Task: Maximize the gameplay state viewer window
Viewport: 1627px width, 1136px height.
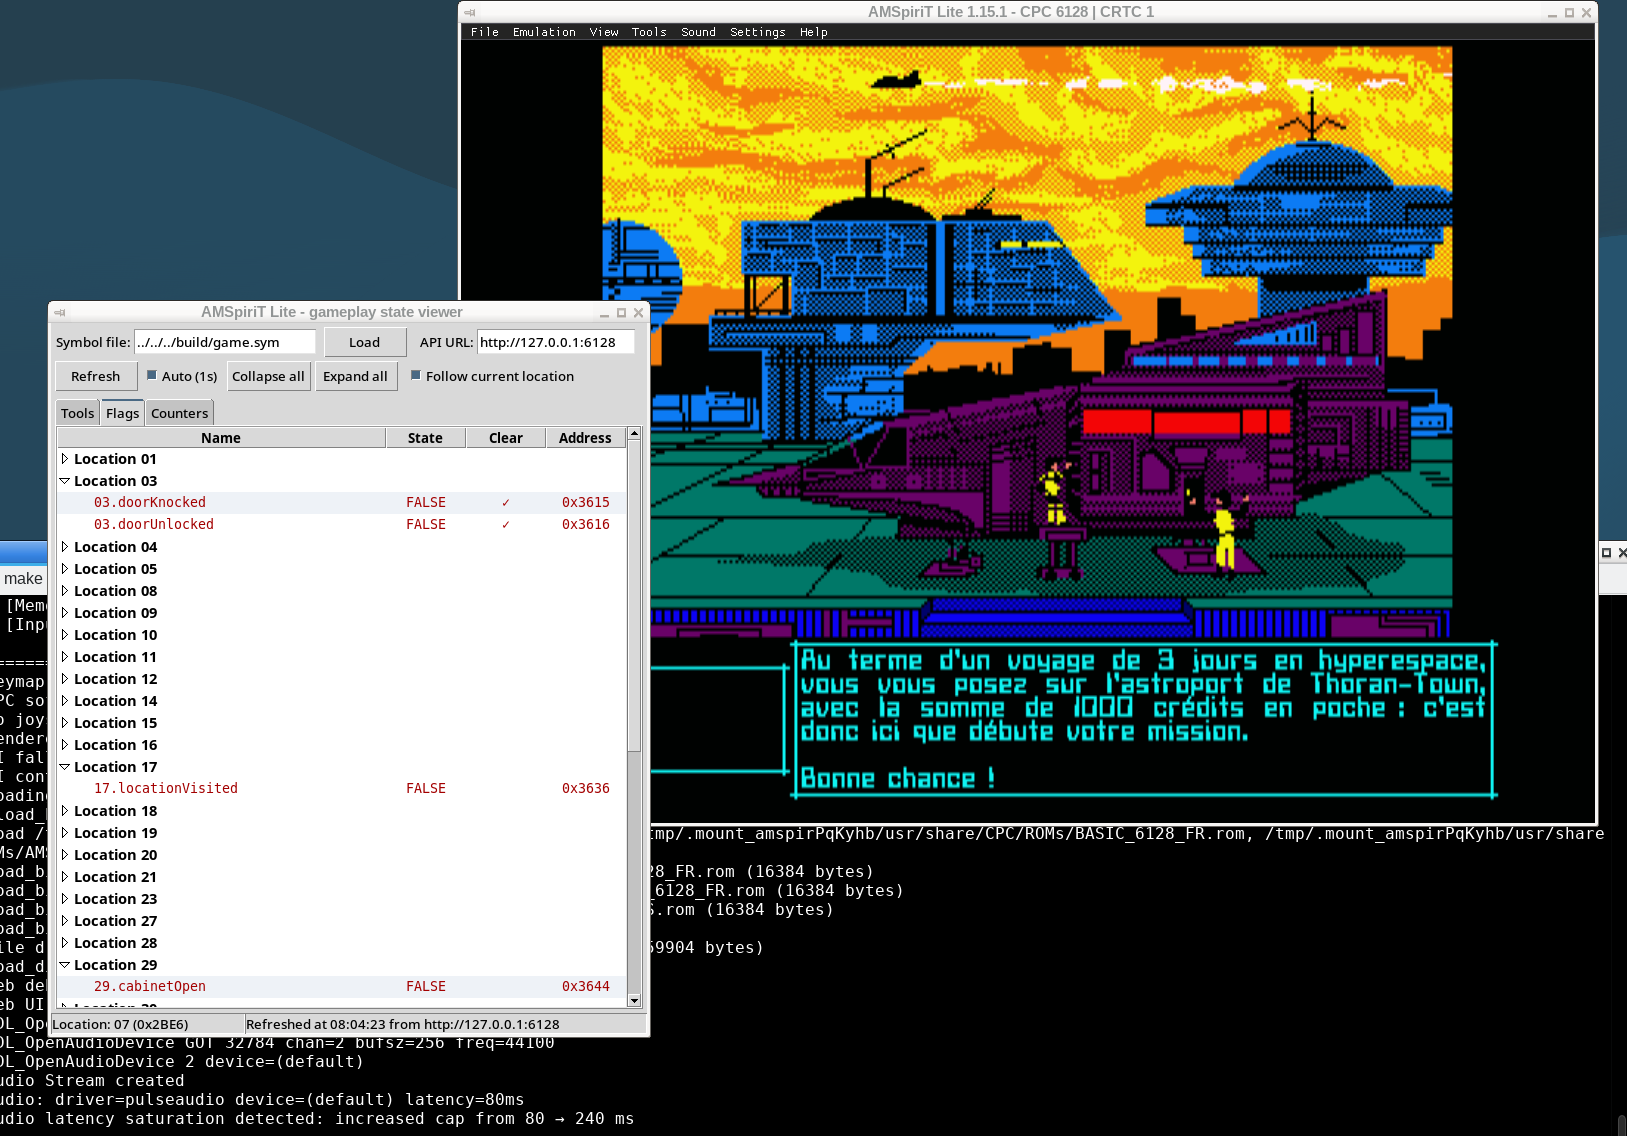Action: click(621, 312)
